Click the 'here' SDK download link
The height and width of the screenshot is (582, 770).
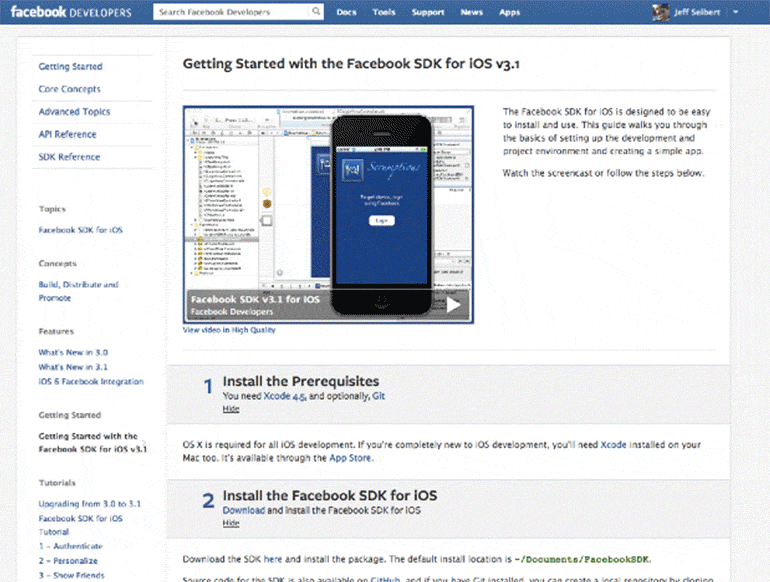[273, 559]
